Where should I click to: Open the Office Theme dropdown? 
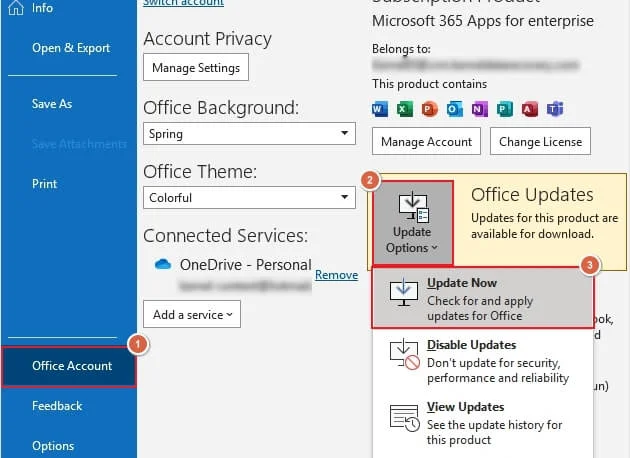[x=249, y=197]
